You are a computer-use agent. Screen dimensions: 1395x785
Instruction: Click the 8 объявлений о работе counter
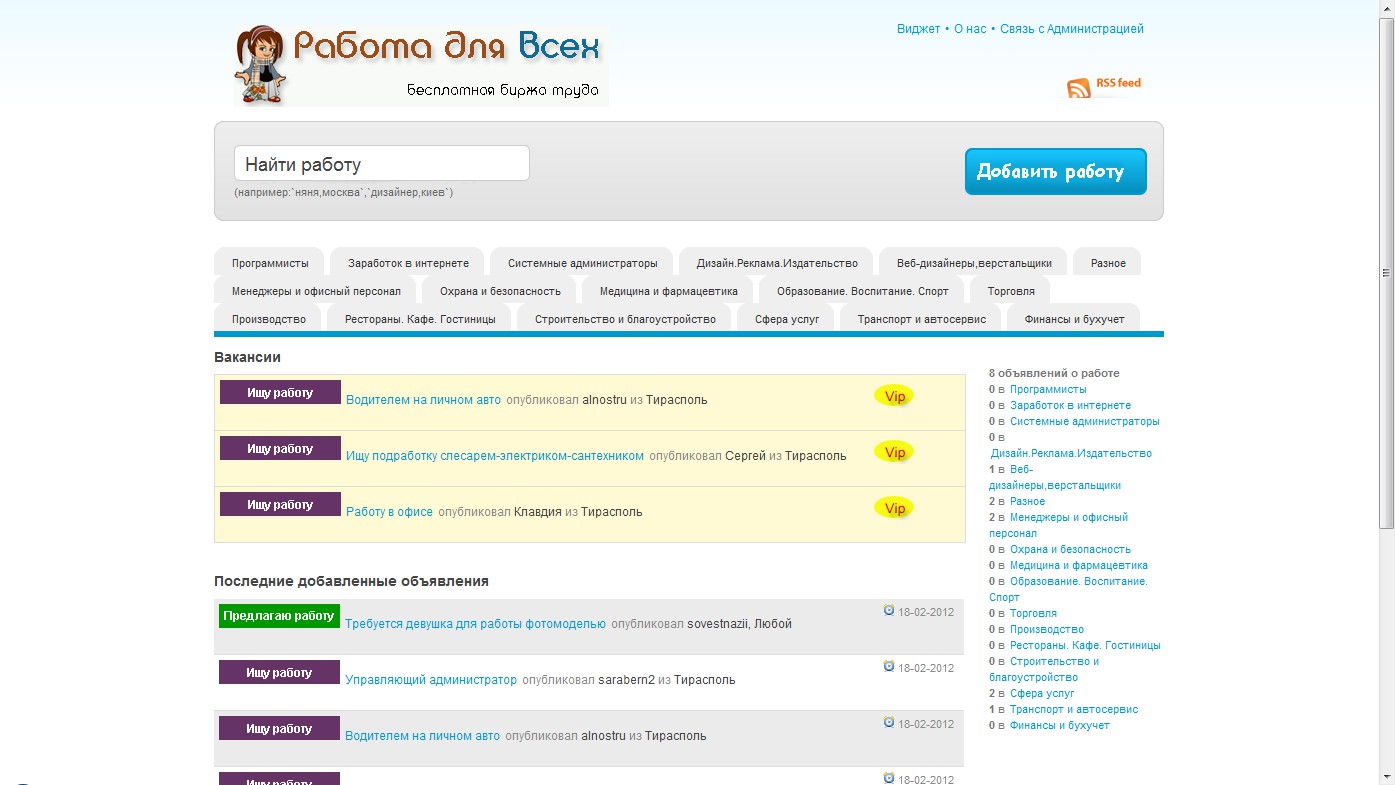tap(1054, 373)
